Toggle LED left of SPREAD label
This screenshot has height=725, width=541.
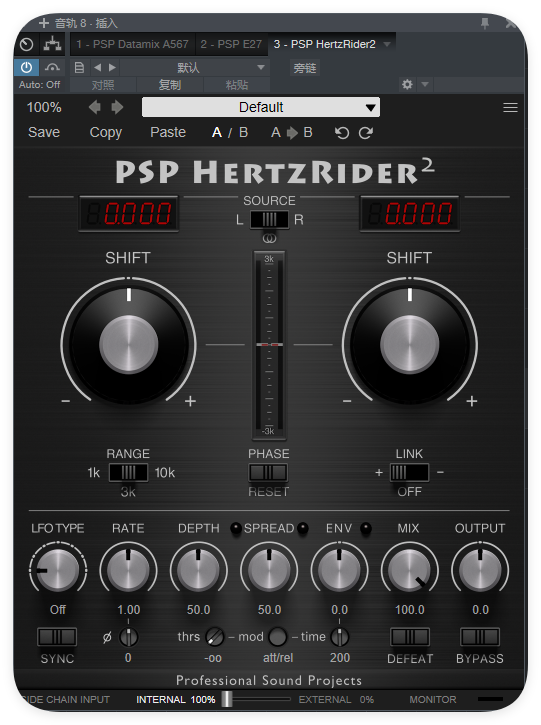(x=236, y=528)
